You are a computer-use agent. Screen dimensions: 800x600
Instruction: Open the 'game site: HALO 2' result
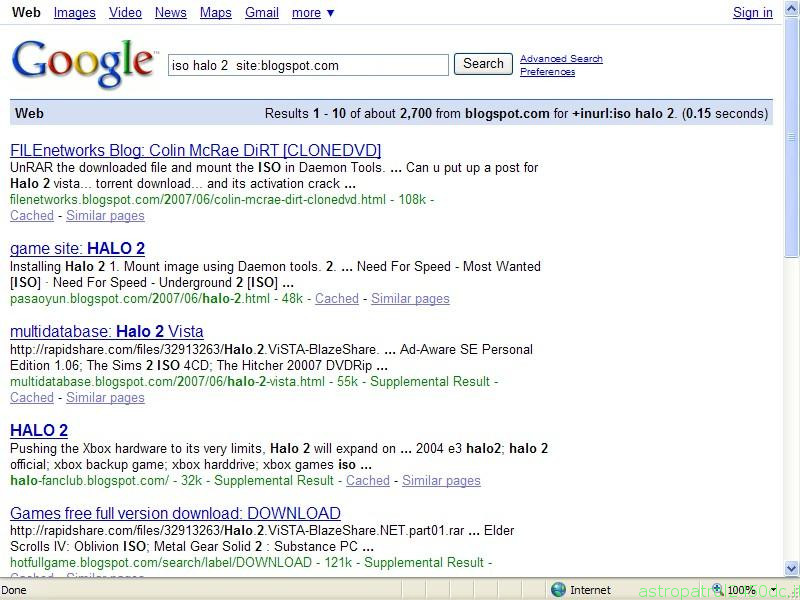pos(78,248)
